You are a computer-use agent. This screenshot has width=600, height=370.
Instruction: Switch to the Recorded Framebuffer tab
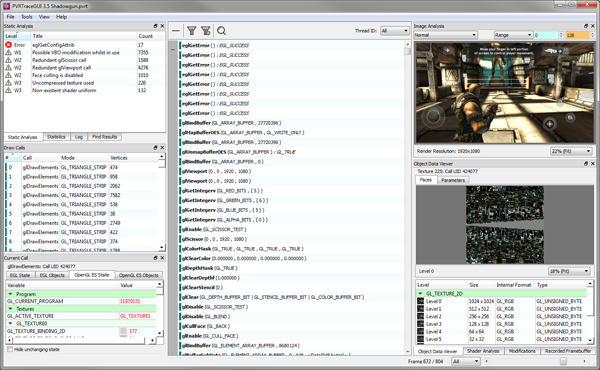click(x=568, y=351)
